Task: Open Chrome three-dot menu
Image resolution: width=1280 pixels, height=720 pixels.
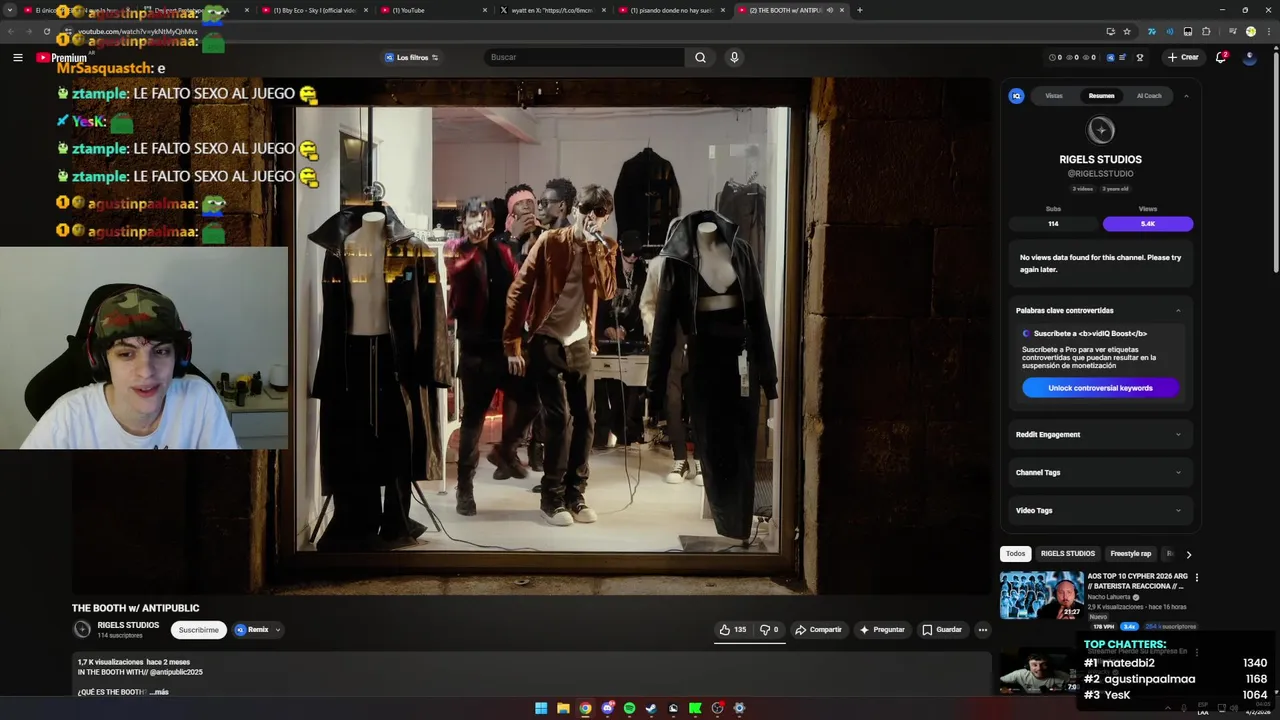Action: [x=1267, y=31]
